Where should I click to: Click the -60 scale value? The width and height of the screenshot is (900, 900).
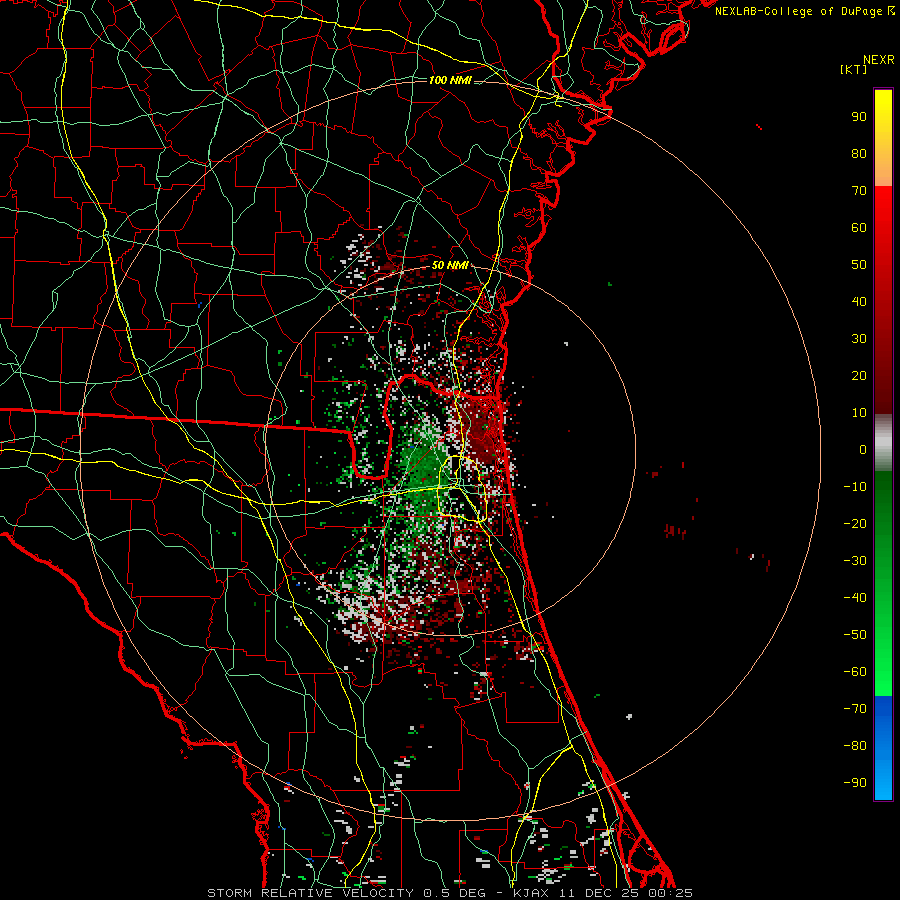tap(855, 672)
